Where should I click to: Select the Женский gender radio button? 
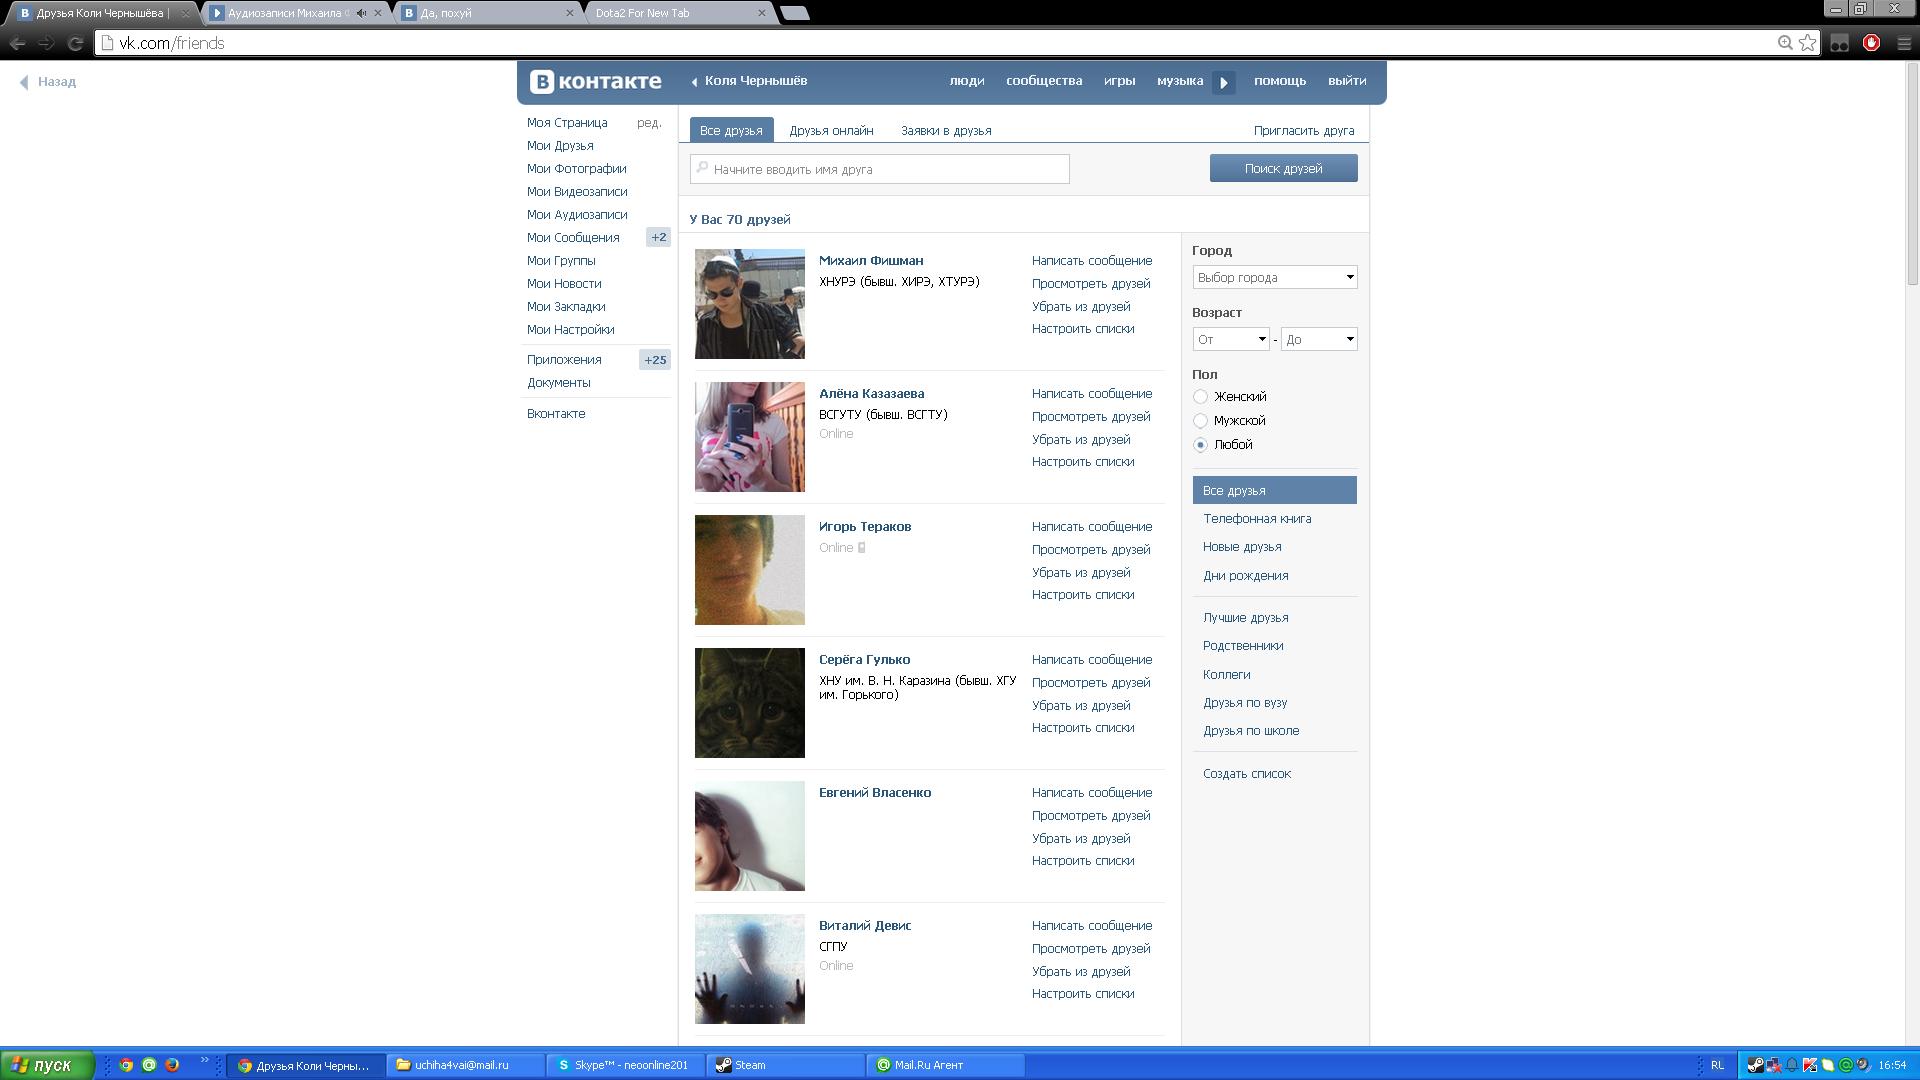click(1200, 397)
